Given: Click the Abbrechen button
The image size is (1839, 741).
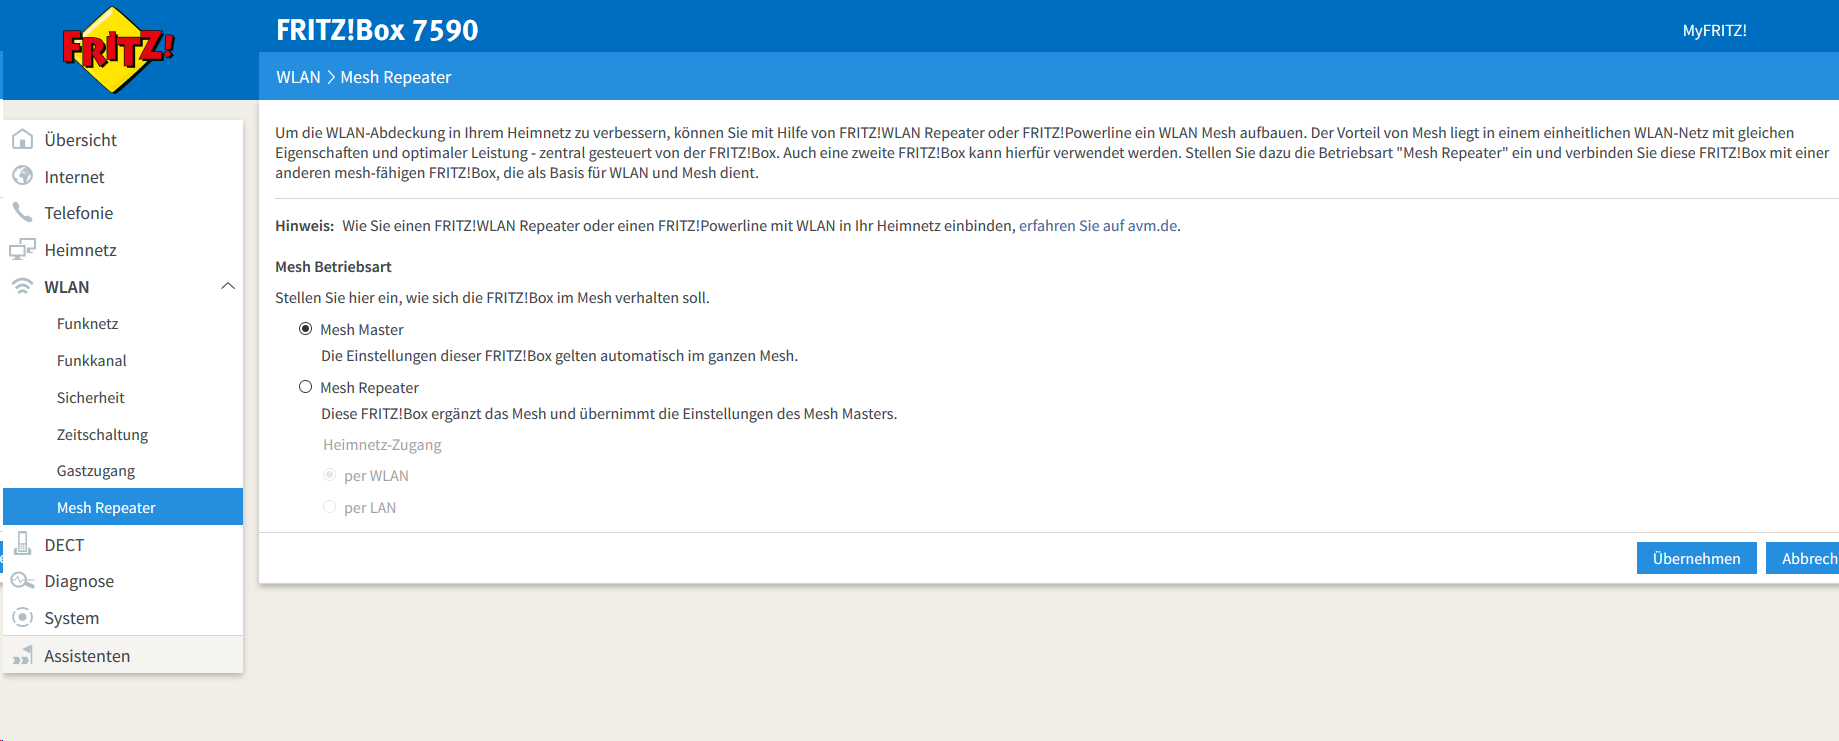Looking at the screenshot, I should (x=1802, y=558).
